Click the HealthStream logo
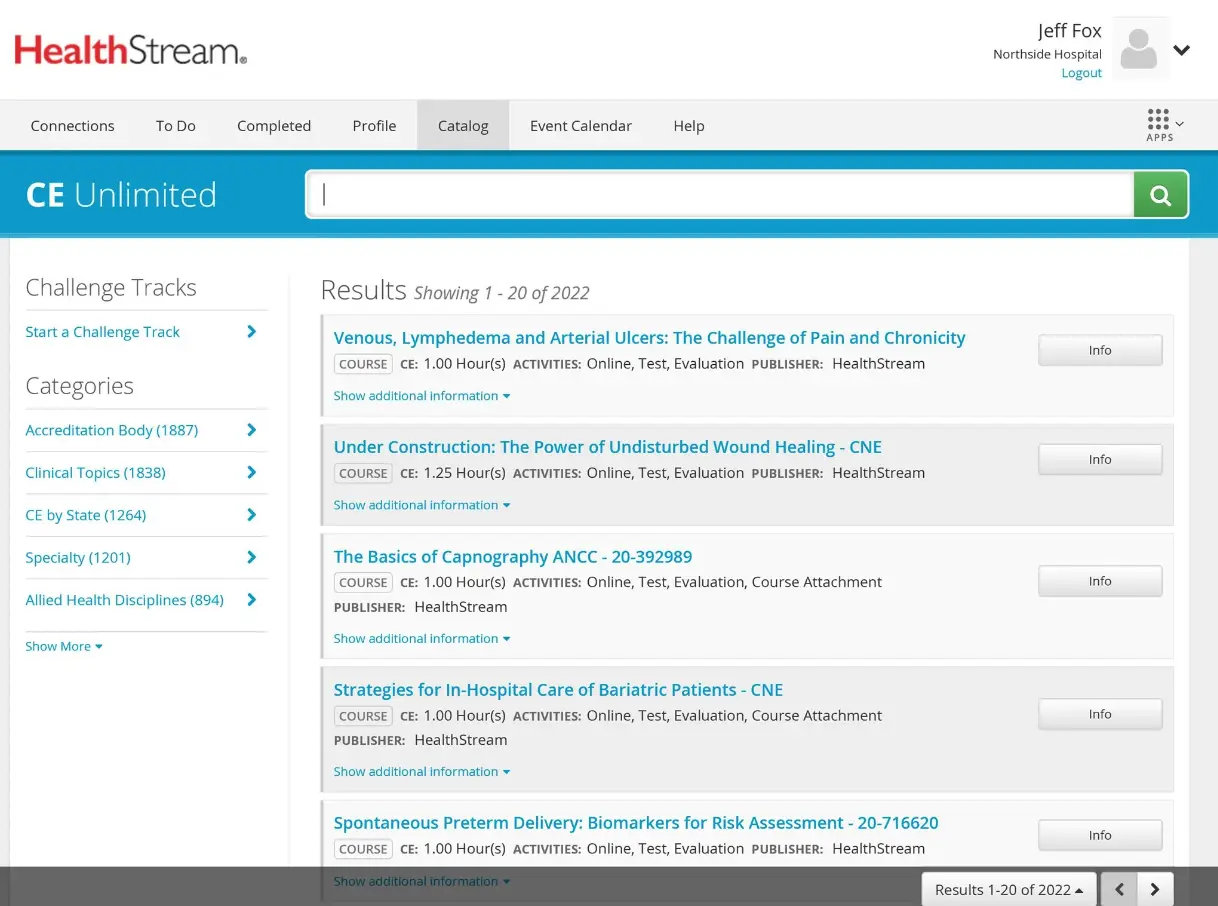Viewport: 1218px width, 906px height. tap(130, 50)
